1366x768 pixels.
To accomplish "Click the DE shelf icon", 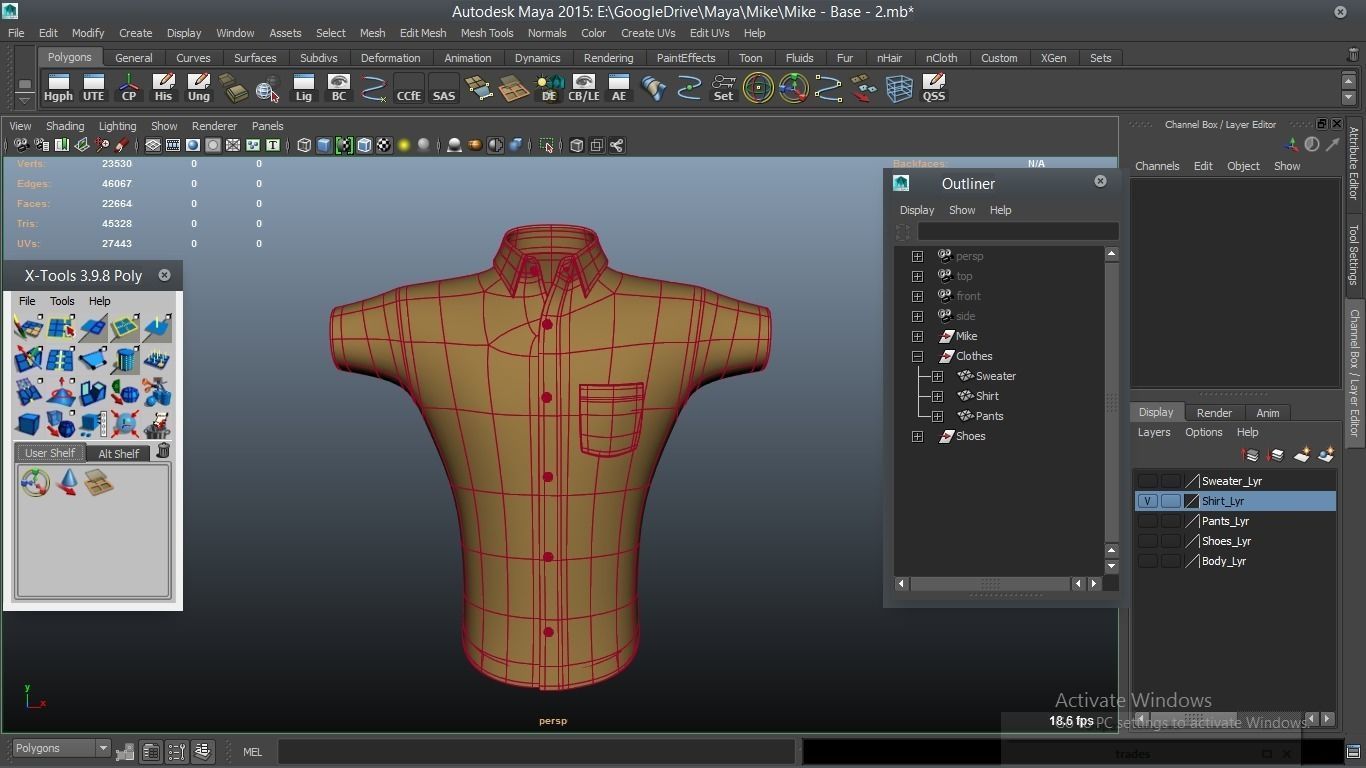I will point(548,88).
